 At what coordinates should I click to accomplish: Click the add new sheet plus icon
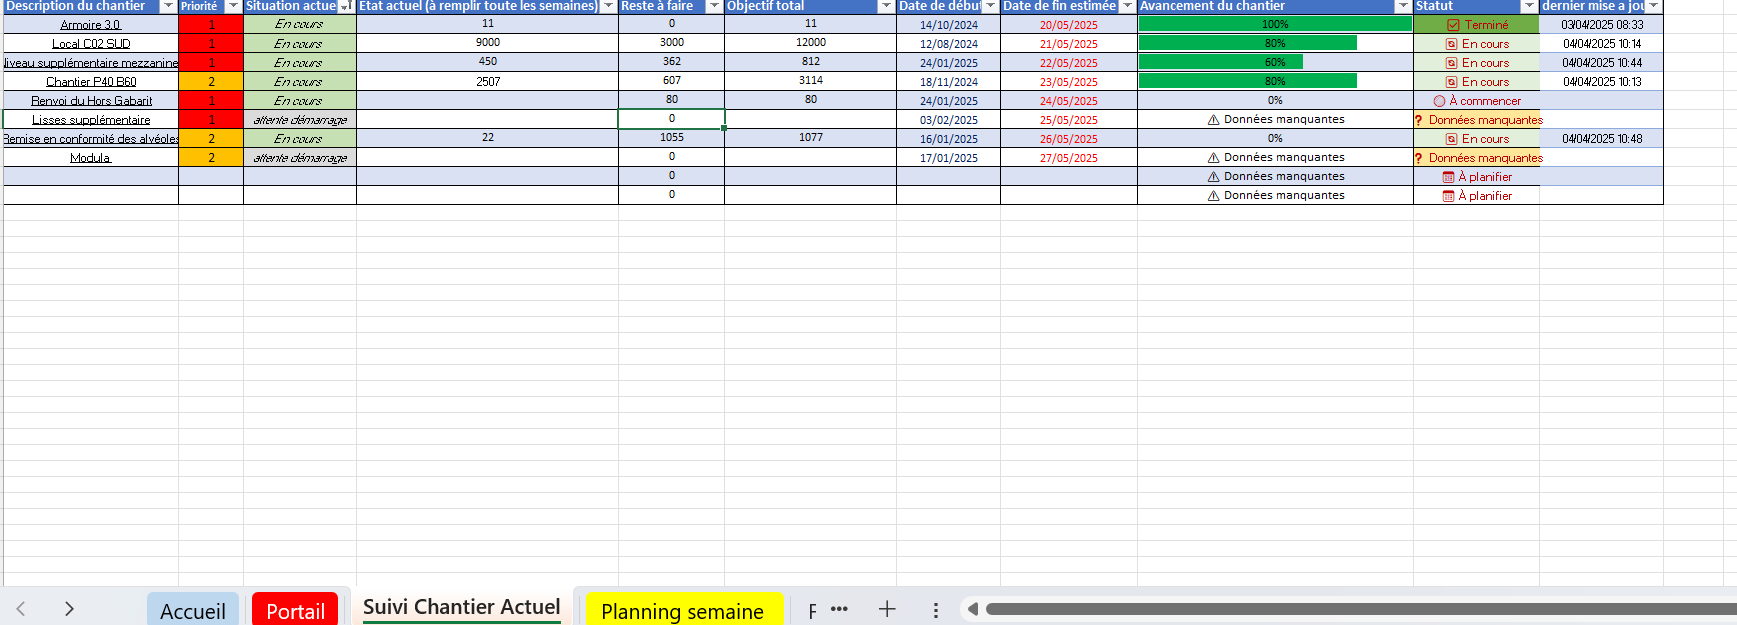(x=886, y=609)
